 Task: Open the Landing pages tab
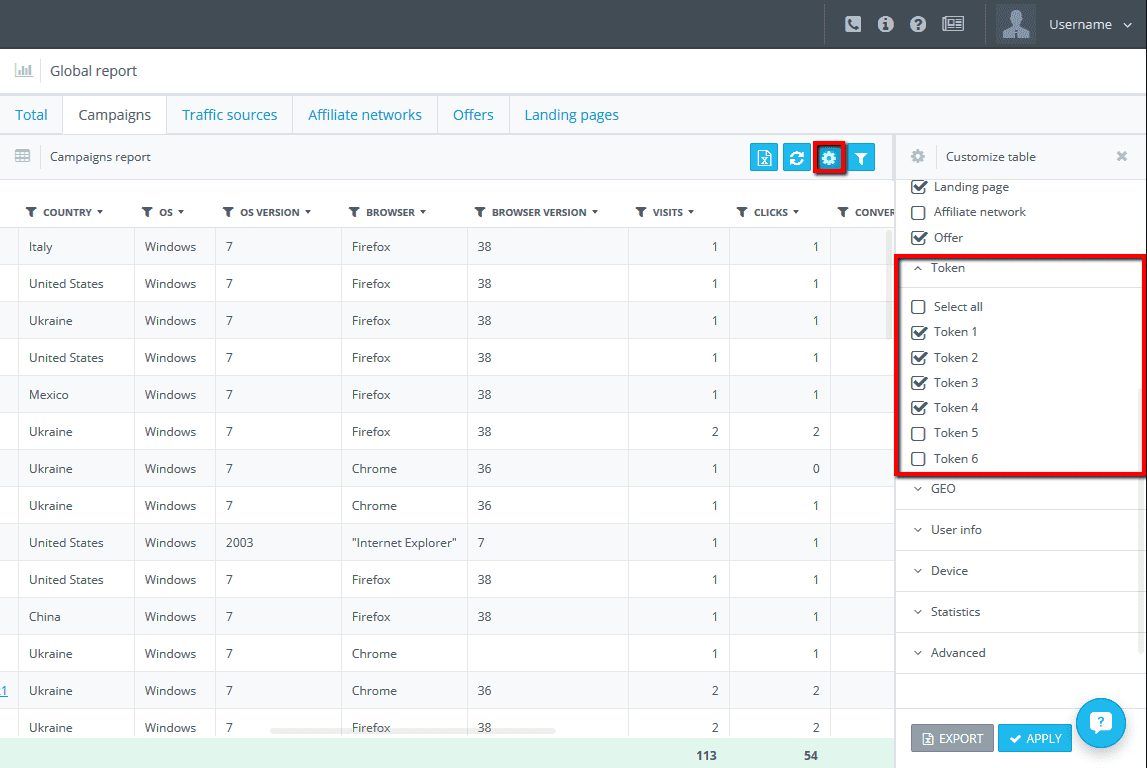click(x=571, y=115)
